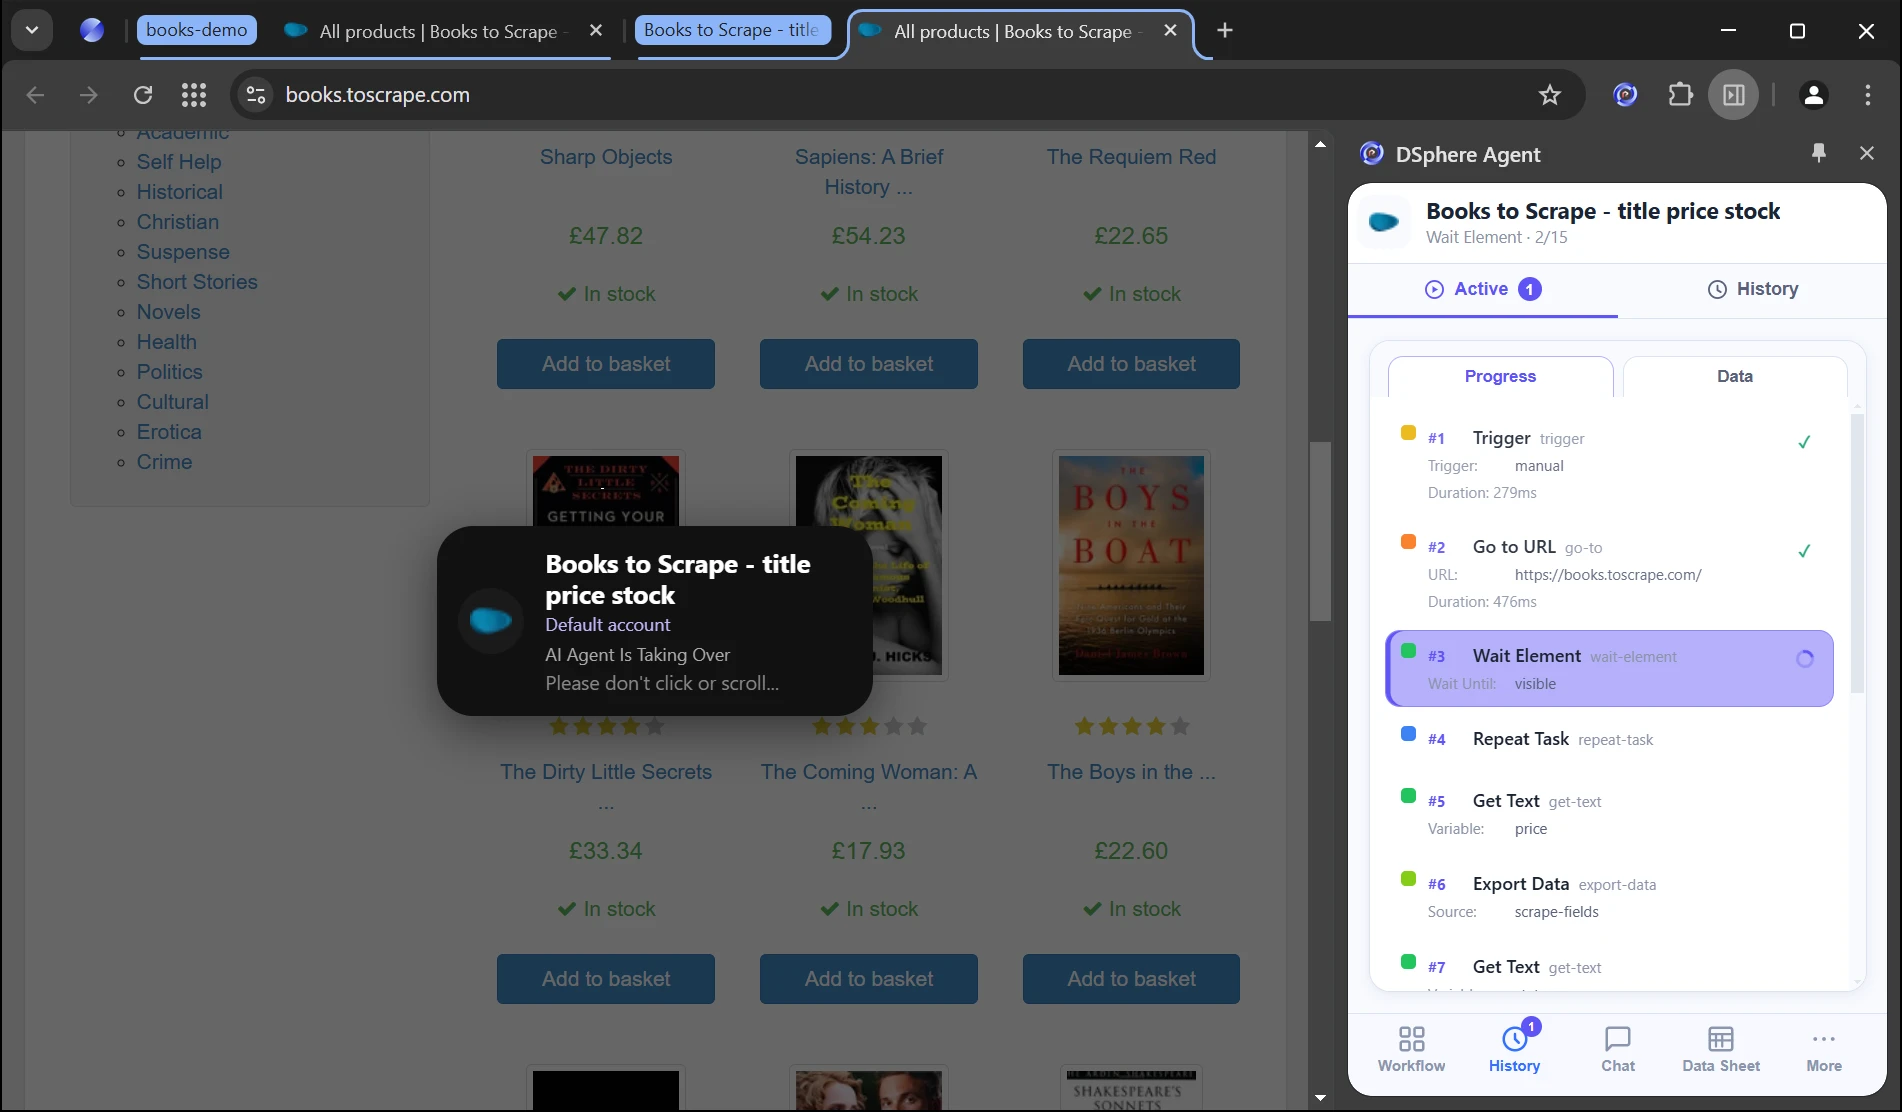
Task: Select the Active tab in agent panel
Action: [x=1483, y=289]
